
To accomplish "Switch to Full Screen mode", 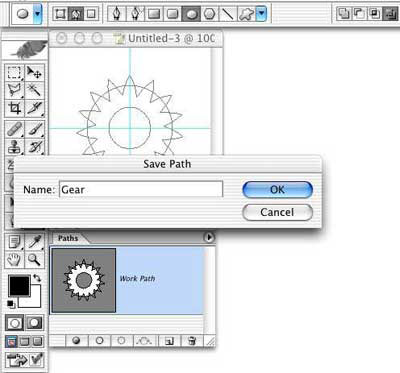I will click(x=38, y=341).
